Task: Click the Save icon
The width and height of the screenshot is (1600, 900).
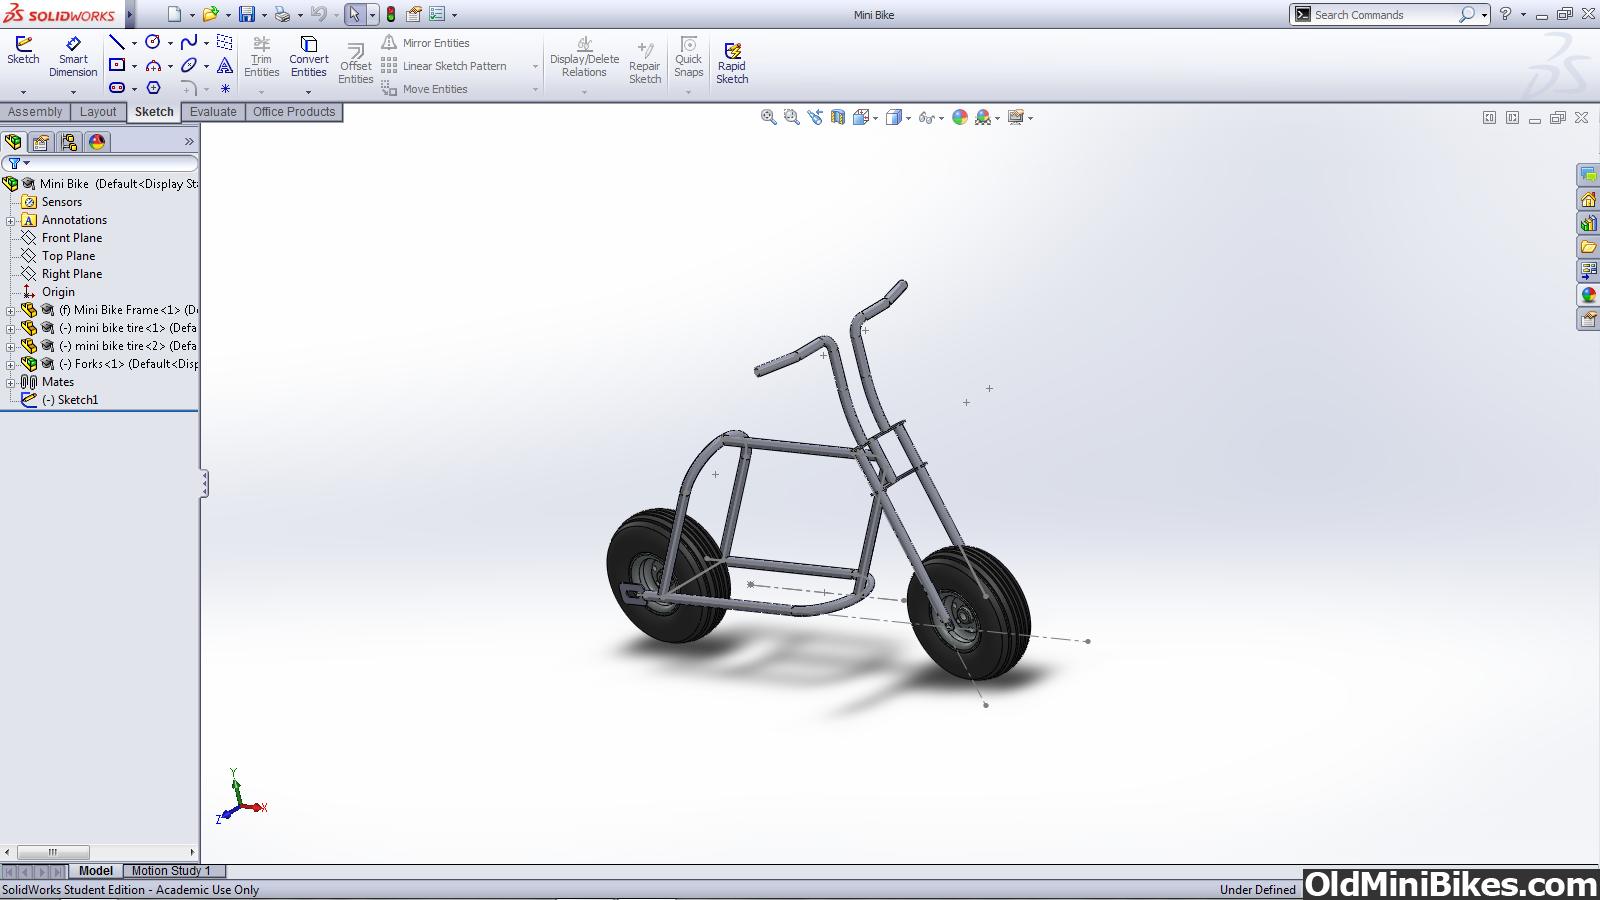Action: point(246,14)
